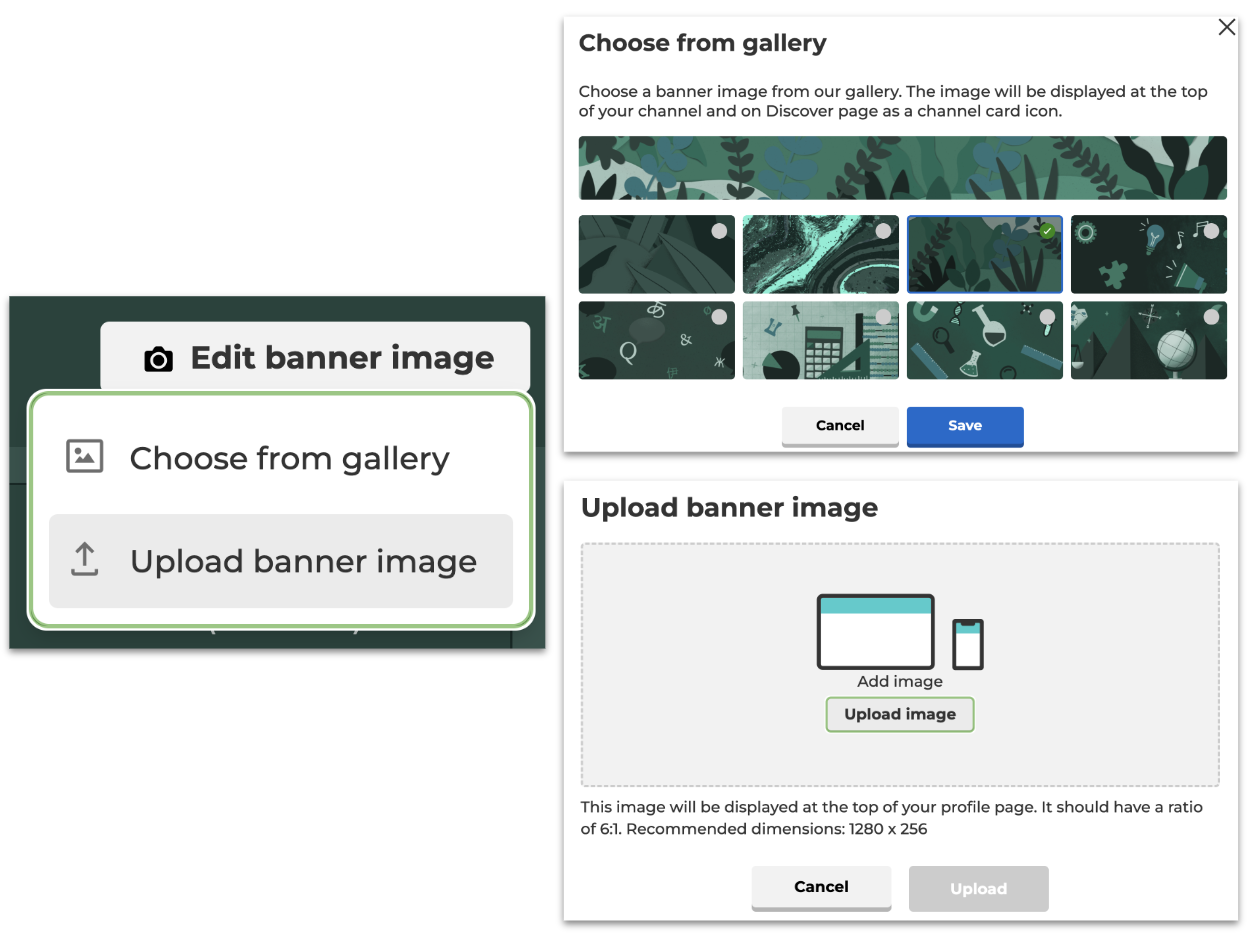This screenshot has height=936, width=1252.
Task: Open the Edit banner image dropdown
Action: tap(315, 358)
